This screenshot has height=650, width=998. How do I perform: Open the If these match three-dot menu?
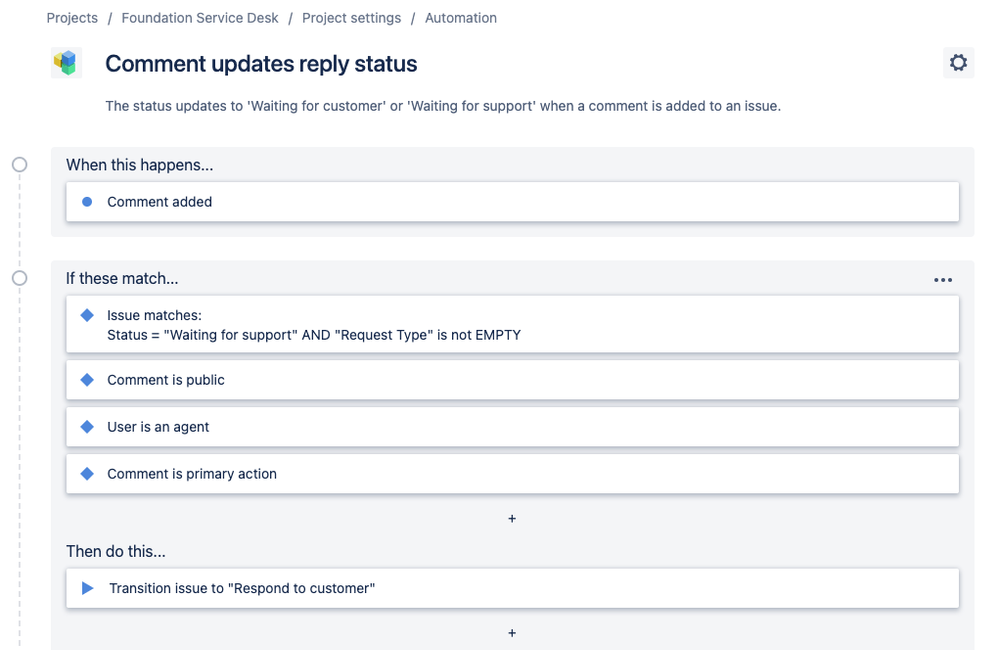coord(943,280)
